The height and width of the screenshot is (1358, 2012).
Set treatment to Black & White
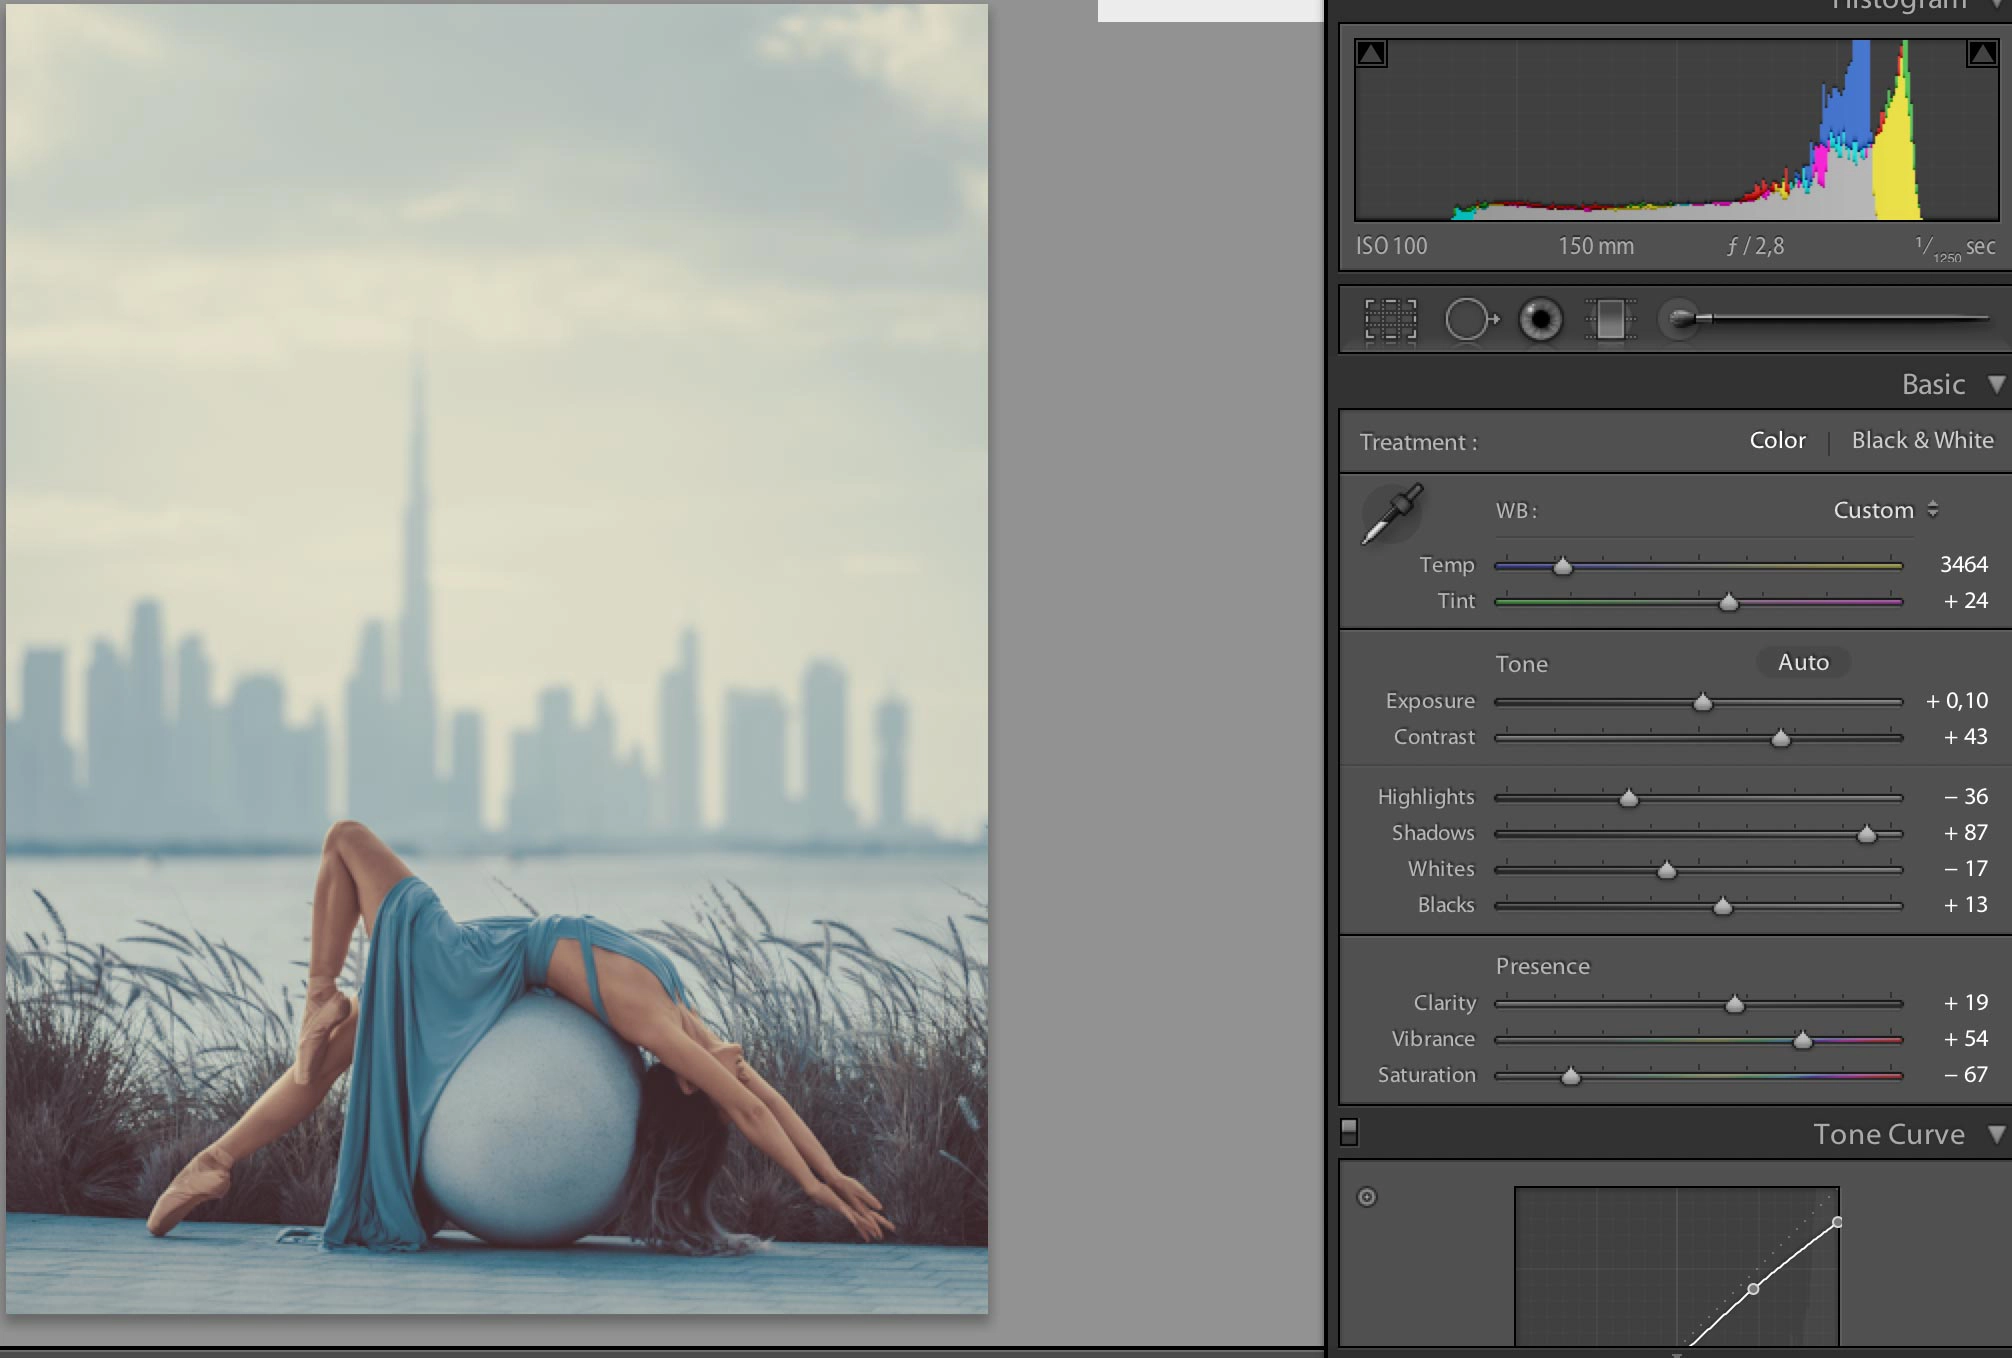pyautogui.click(x=1922, y=440)
